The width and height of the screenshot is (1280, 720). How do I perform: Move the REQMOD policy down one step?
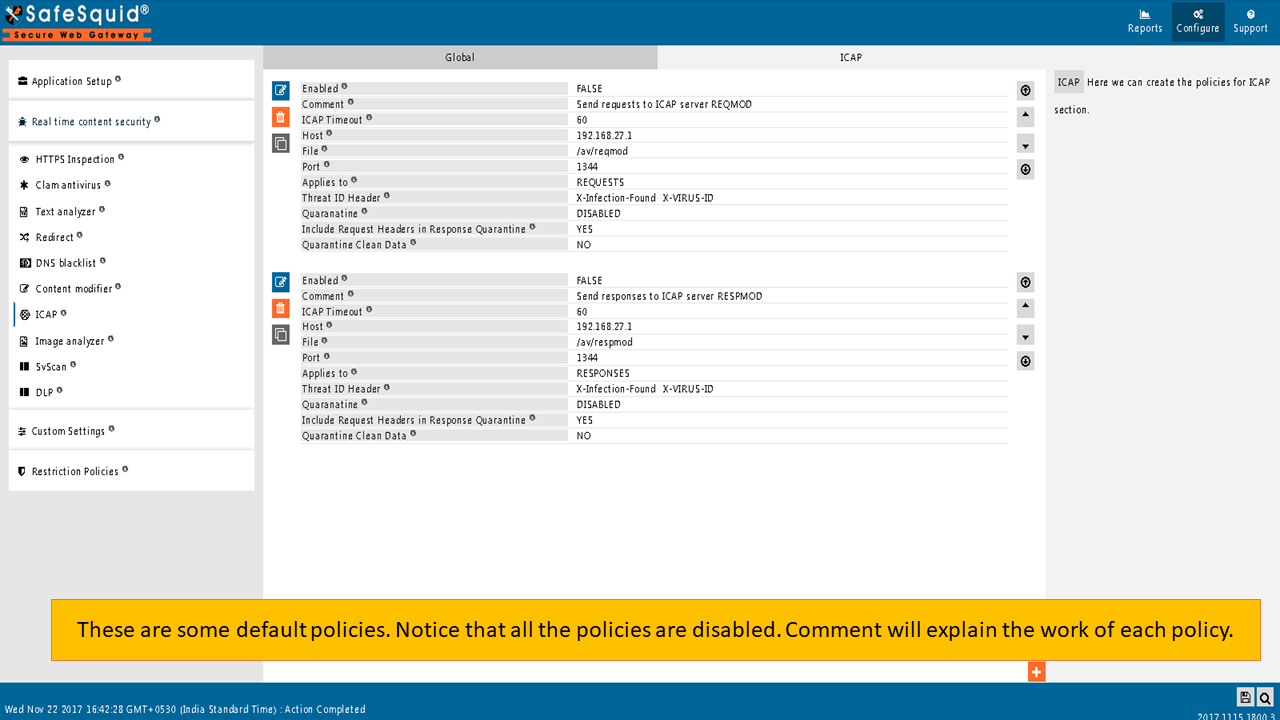tap(1025, 144)
